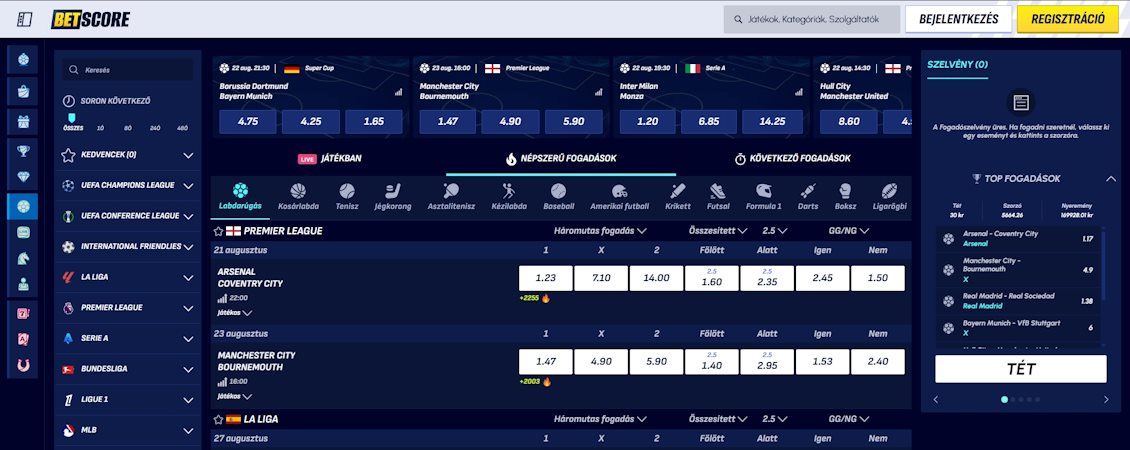Open the gift box promotions icon
Image resolution: width=1130 pixels, height=450 pixels.
pos(22,121)
